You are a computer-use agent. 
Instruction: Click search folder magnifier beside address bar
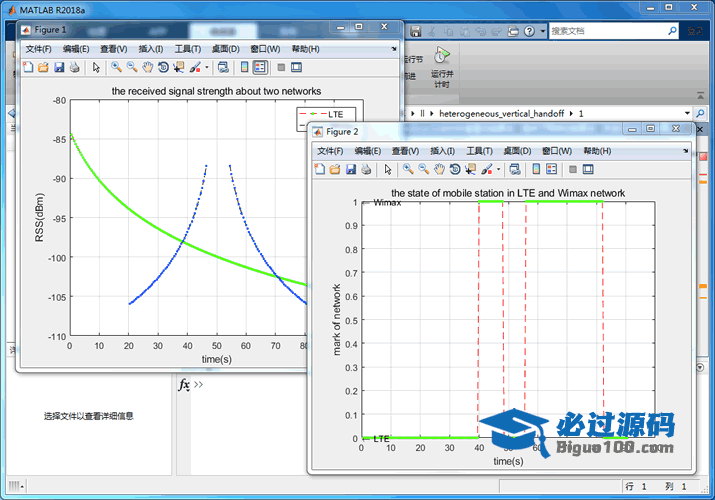coord(700,113)
